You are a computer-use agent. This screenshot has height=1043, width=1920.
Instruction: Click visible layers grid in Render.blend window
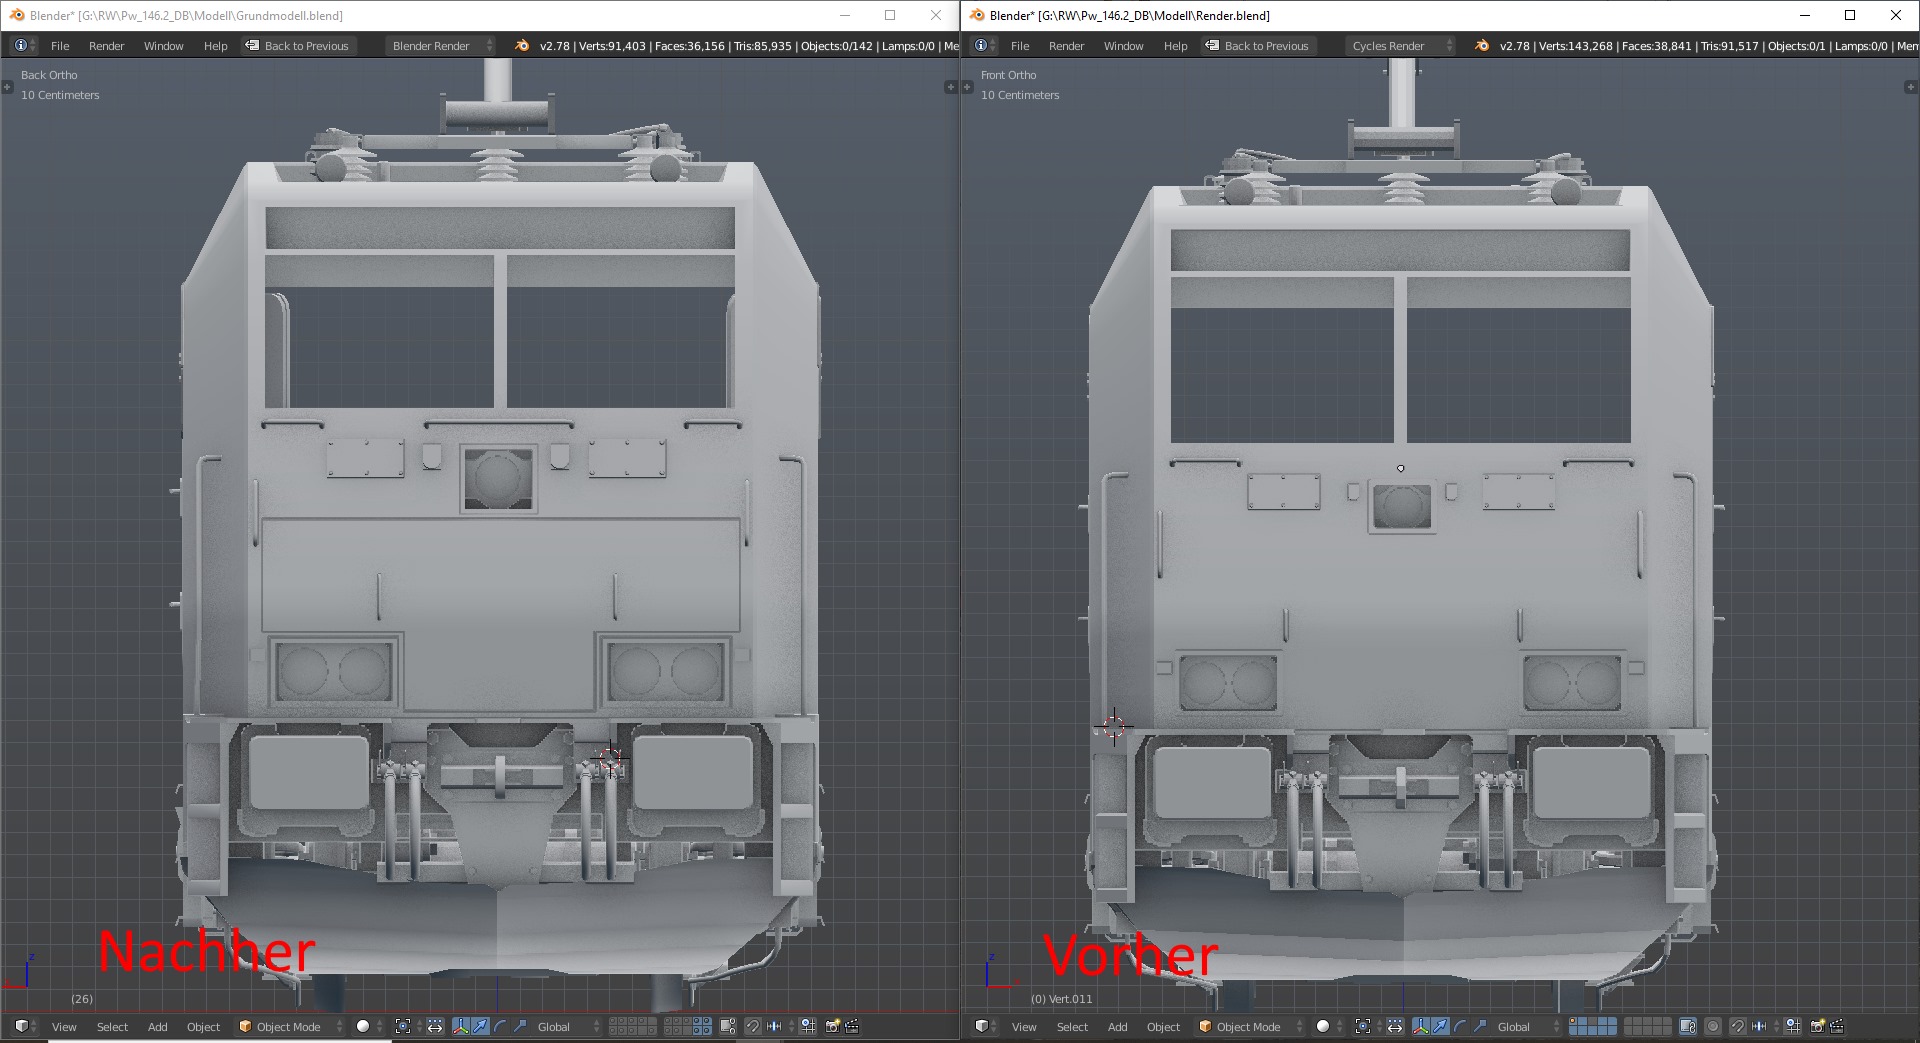(x=1620, y=1026)
